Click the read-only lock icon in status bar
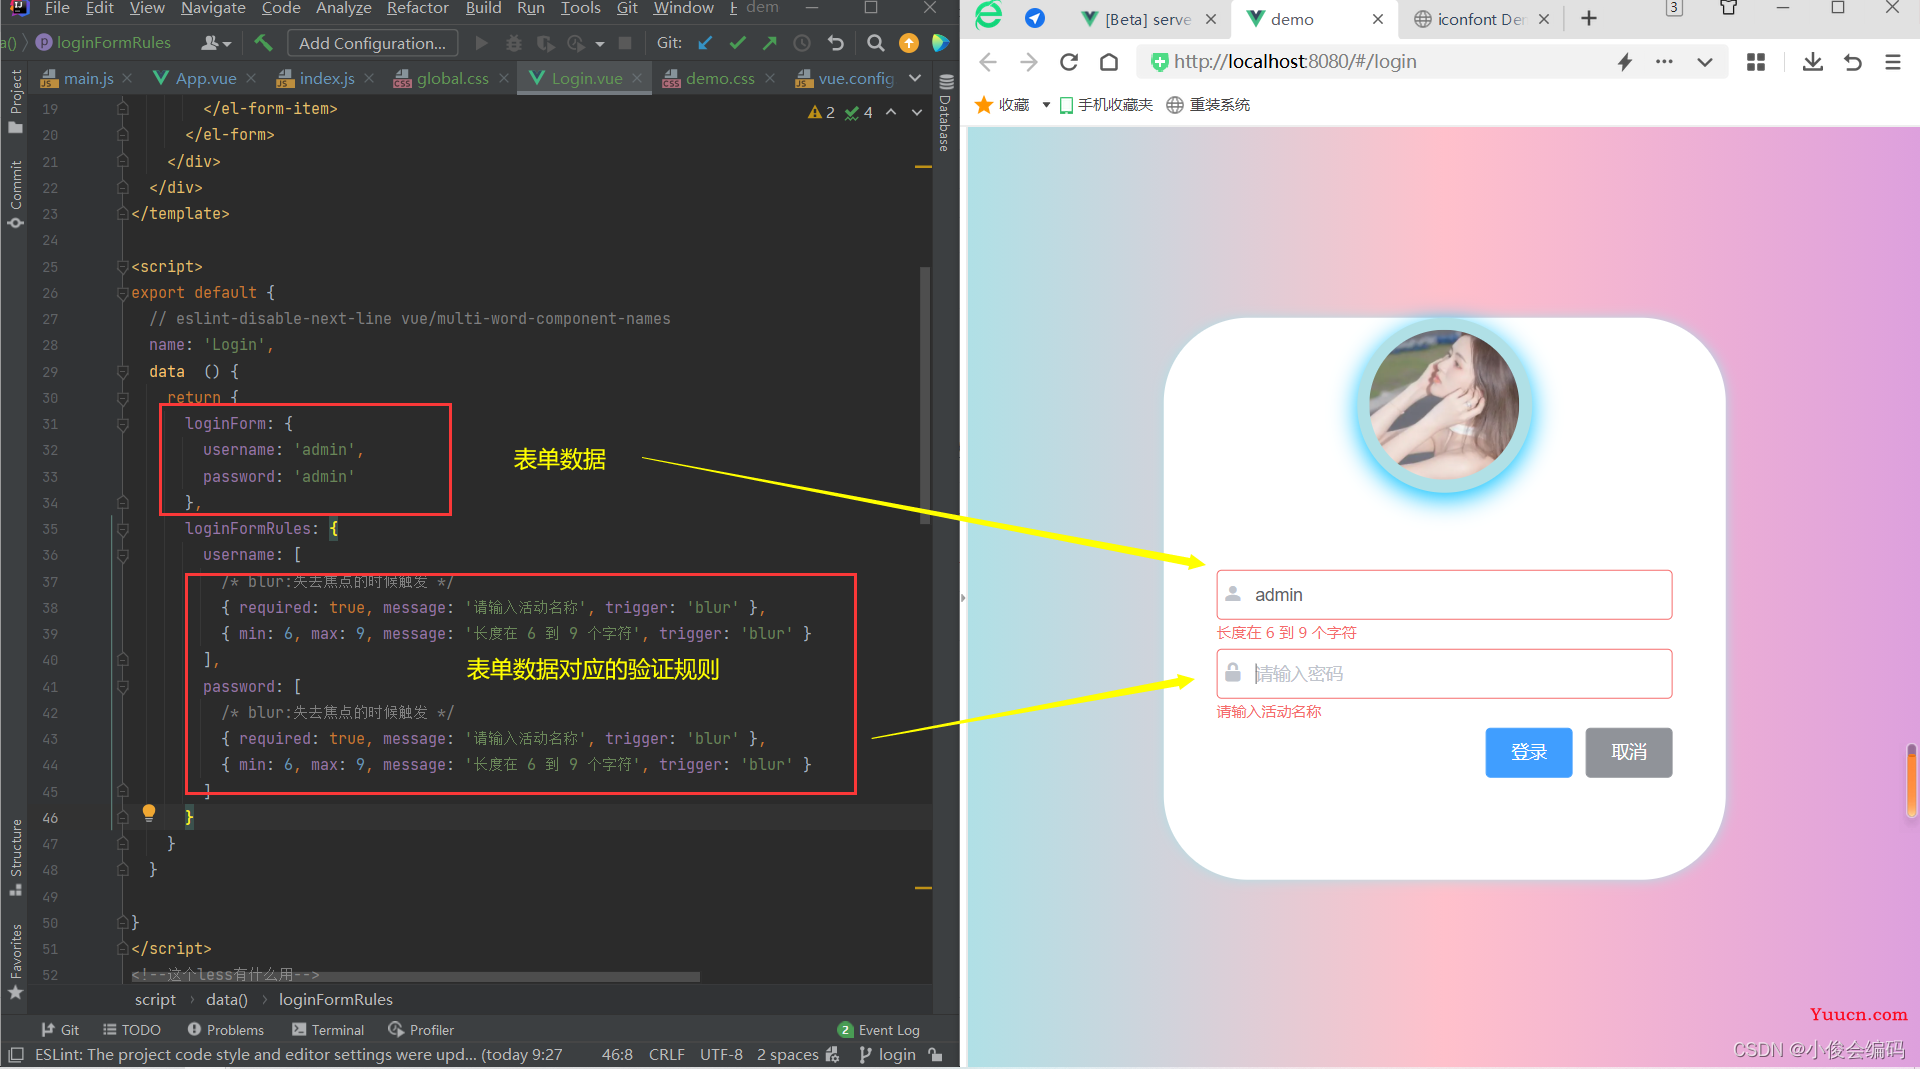This screenshot has height=1069, width=1920. [936, 1054]
